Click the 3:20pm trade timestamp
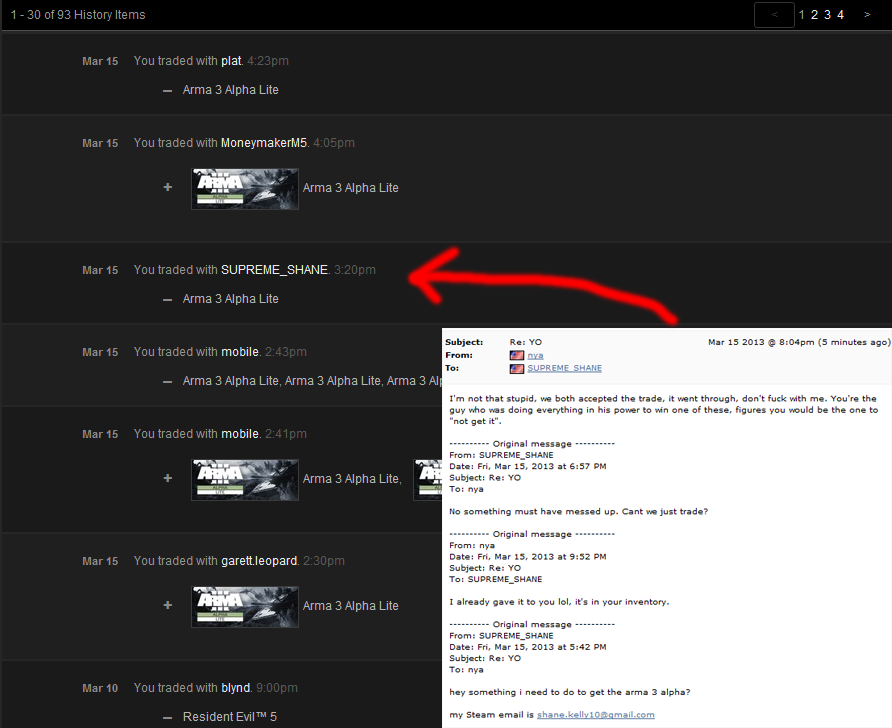Image resolution: width=892 pixels, height=728 pixels. (x=354, y=270)
